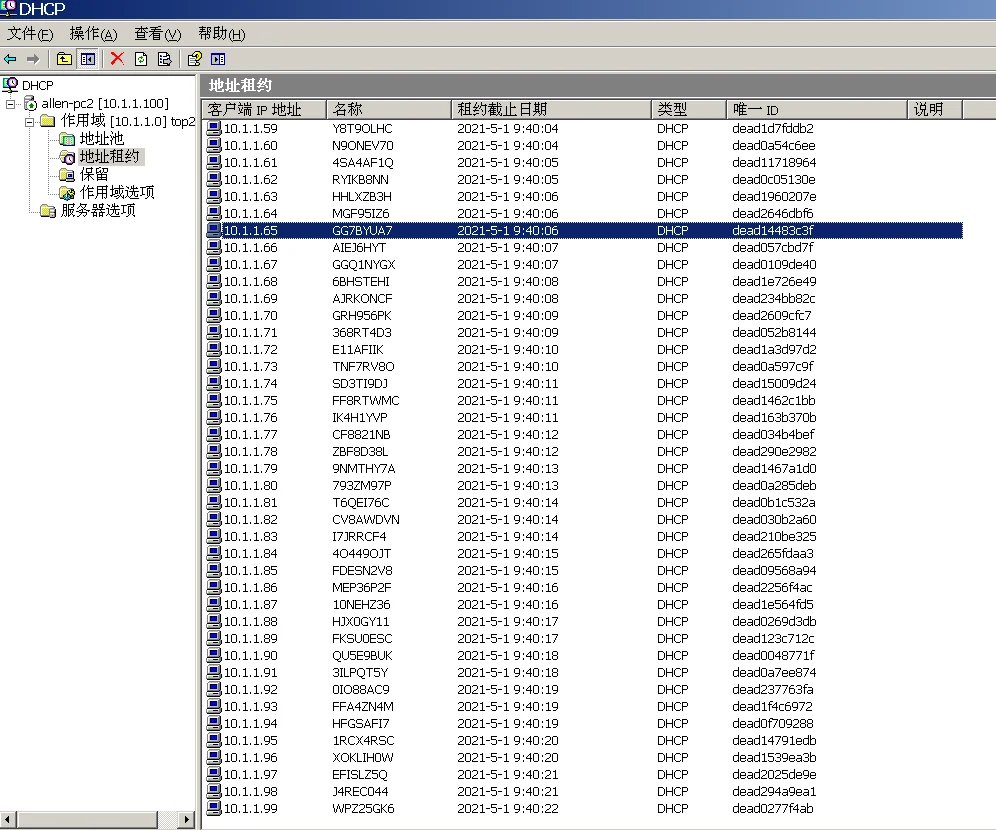Select 作用域 [10.1.1.0] top2 in tree
Image resolution: width=996 pixels, height=830 pixels.
coord(128,121)
